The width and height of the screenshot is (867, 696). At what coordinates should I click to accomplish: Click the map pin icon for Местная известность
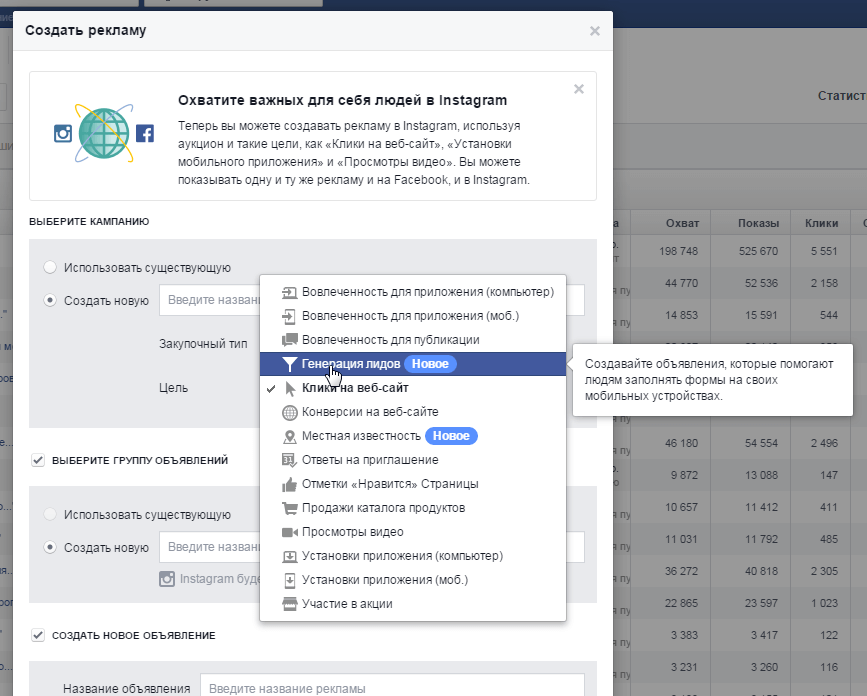(x=290, y=436)
